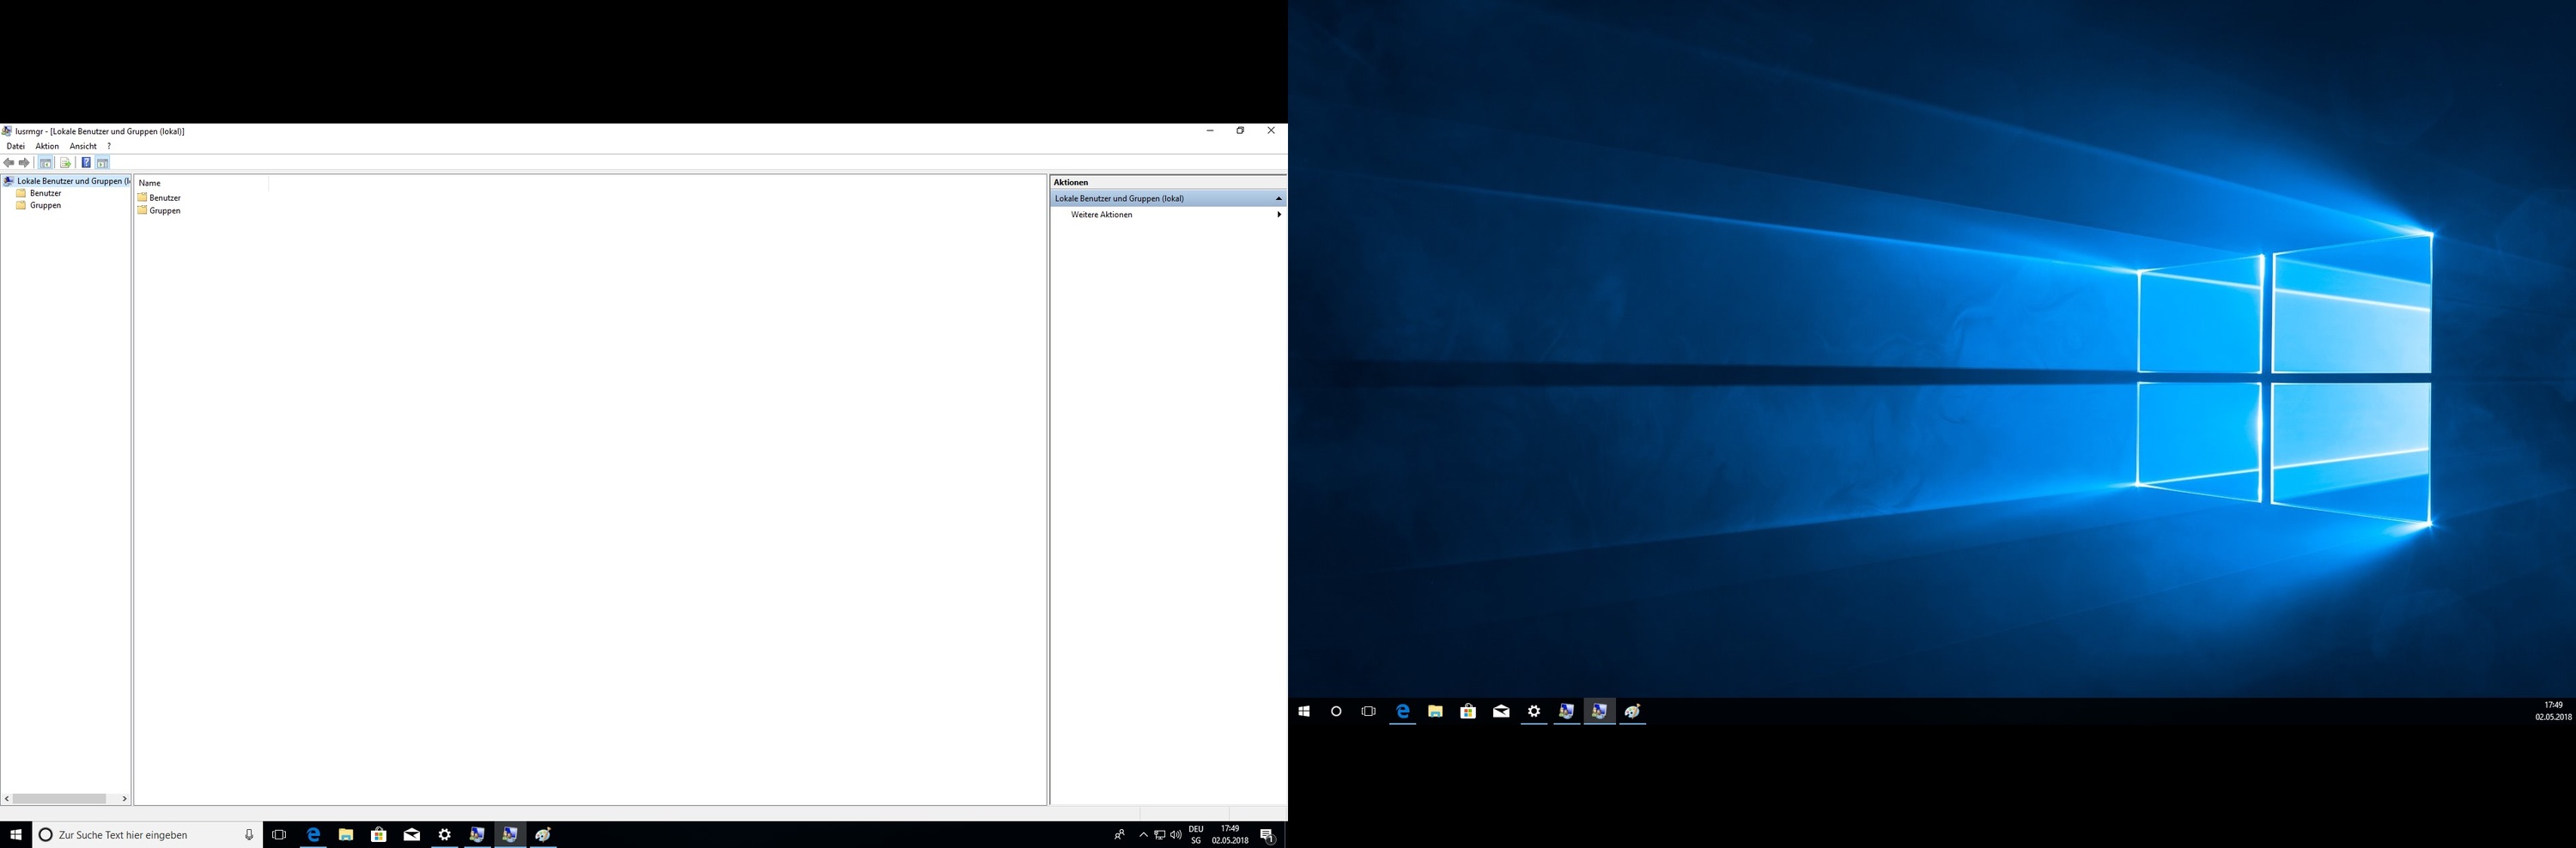Open Task View on the second monitor's taskbar

[x=1369, y=711]
